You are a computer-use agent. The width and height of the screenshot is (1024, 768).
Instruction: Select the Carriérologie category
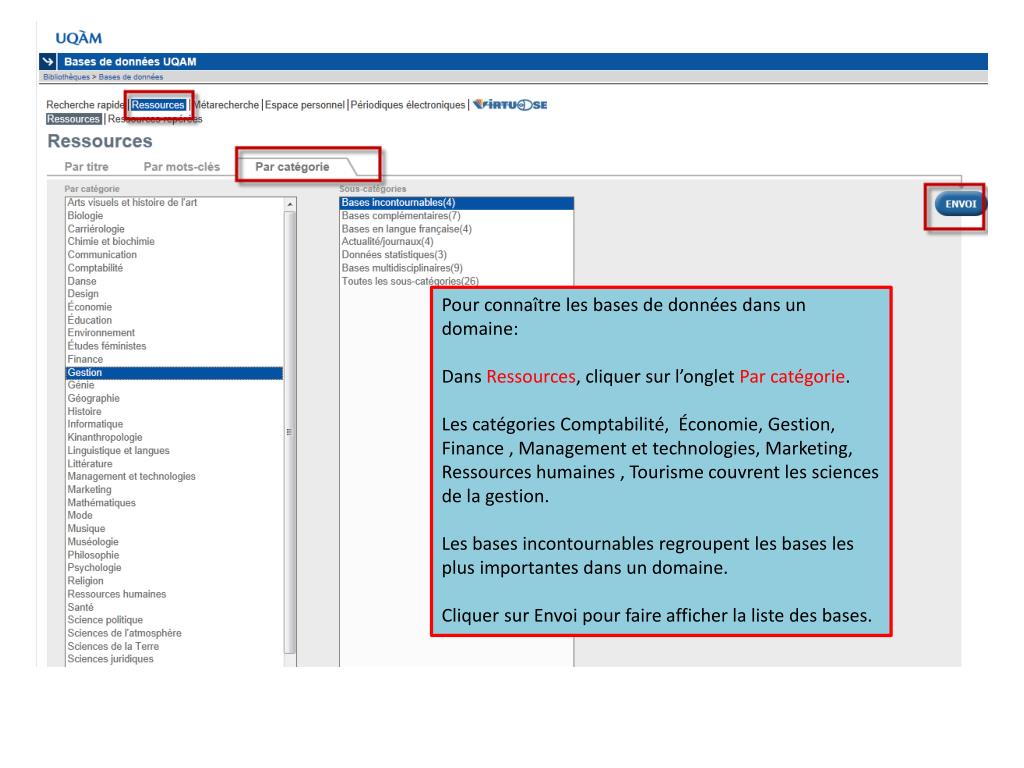click(174, 229)
